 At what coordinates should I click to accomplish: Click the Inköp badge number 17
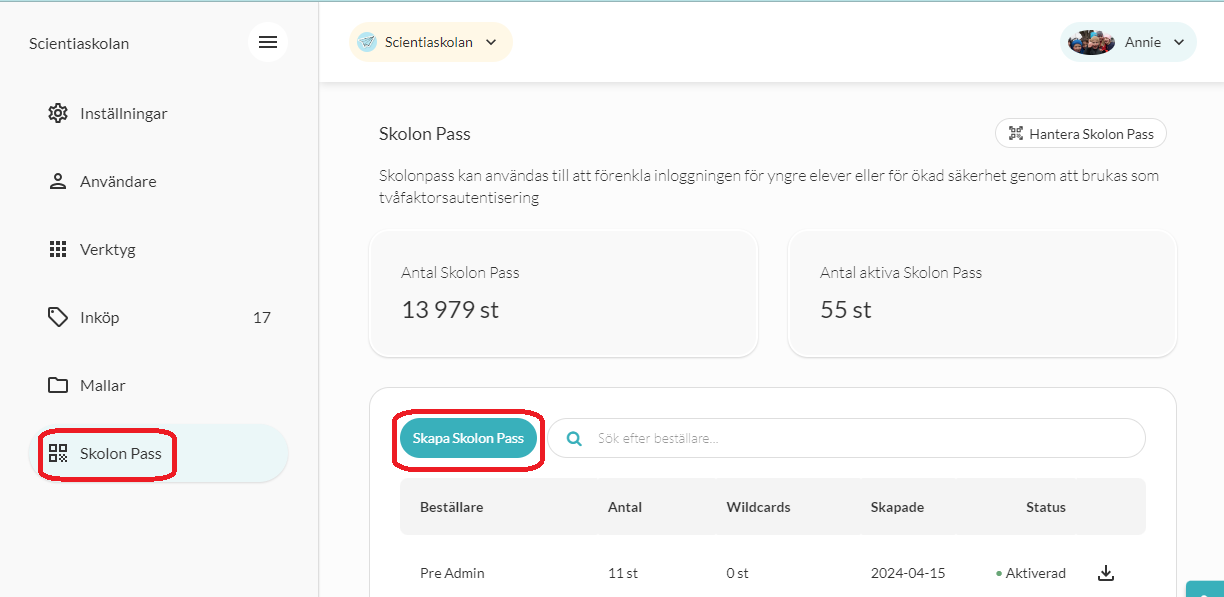(x=262, y=317)
